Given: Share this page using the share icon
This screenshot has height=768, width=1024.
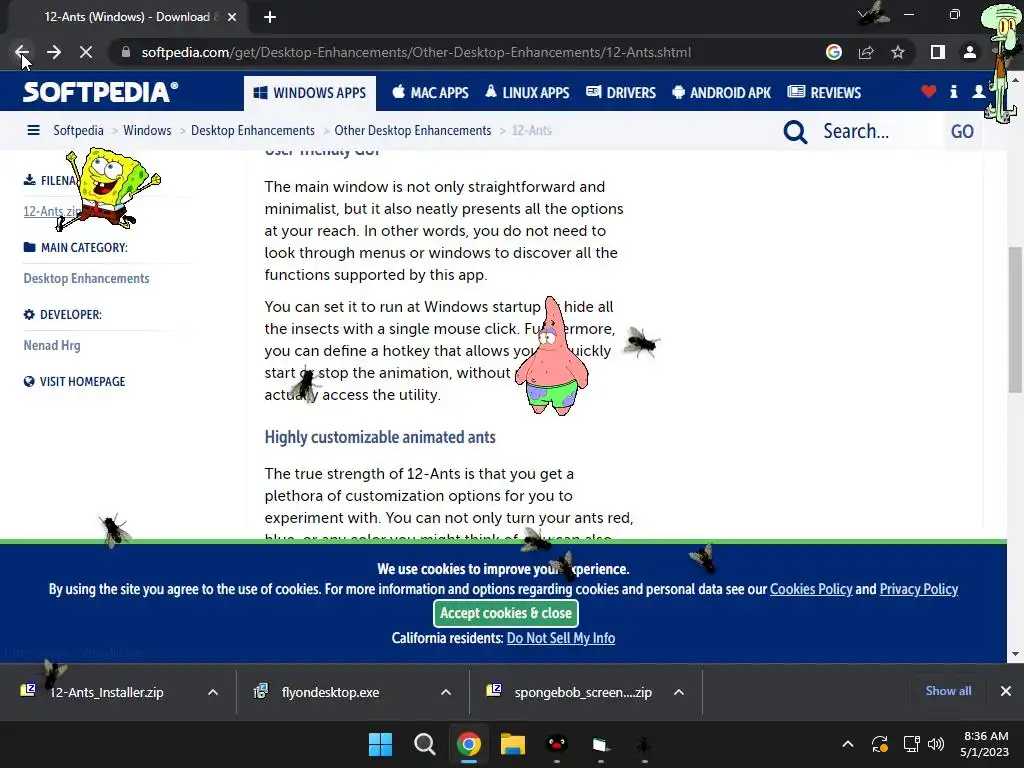Looking at the screenshot, I should tap(866, 52).
